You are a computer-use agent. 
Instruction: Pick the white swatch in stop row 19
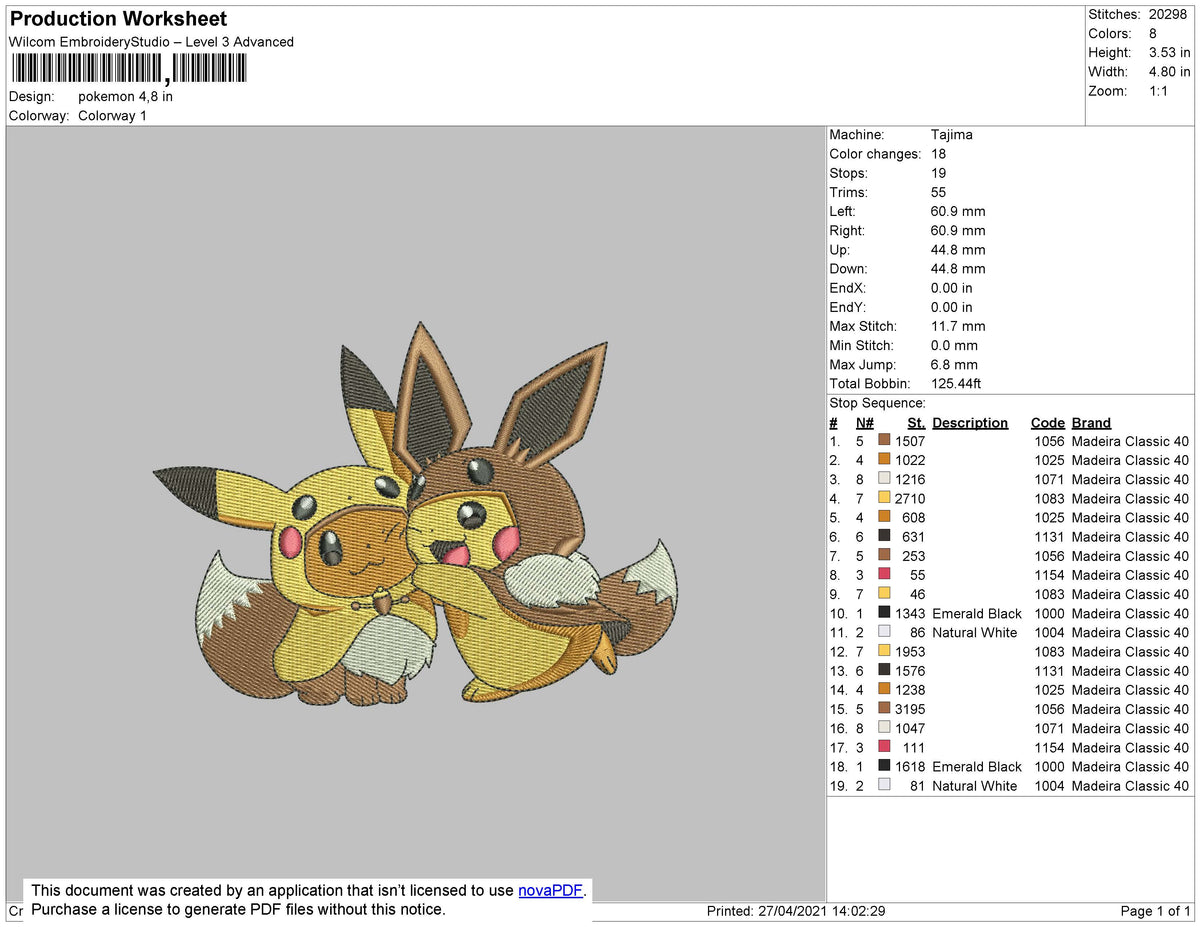884,786
